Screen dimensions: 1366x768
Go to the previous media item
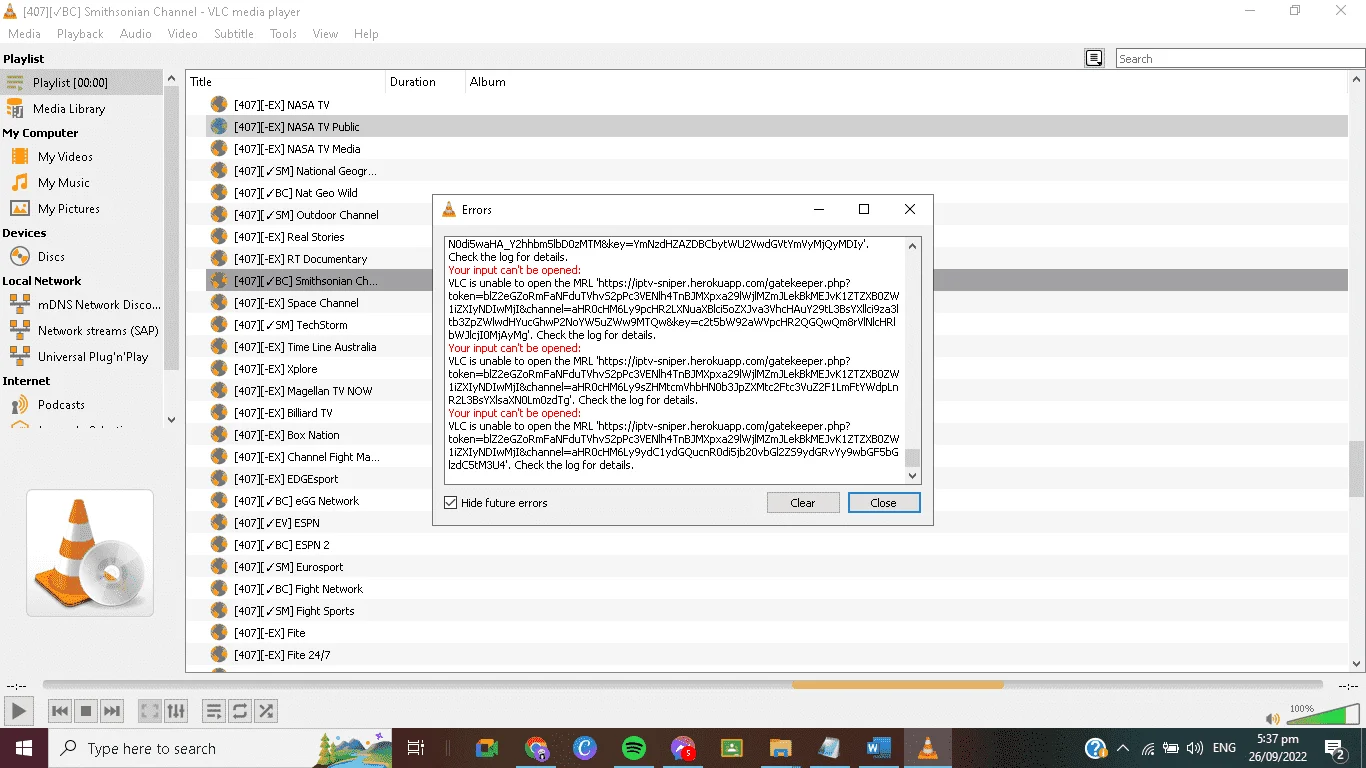[60, 711]
